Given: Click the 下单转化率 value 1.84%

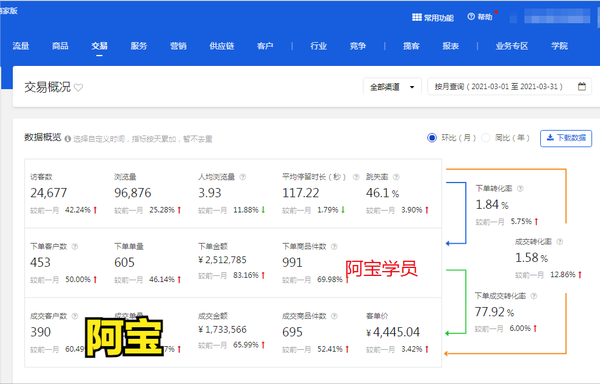Looking at the screenshot, I should [x=492, y=205].
